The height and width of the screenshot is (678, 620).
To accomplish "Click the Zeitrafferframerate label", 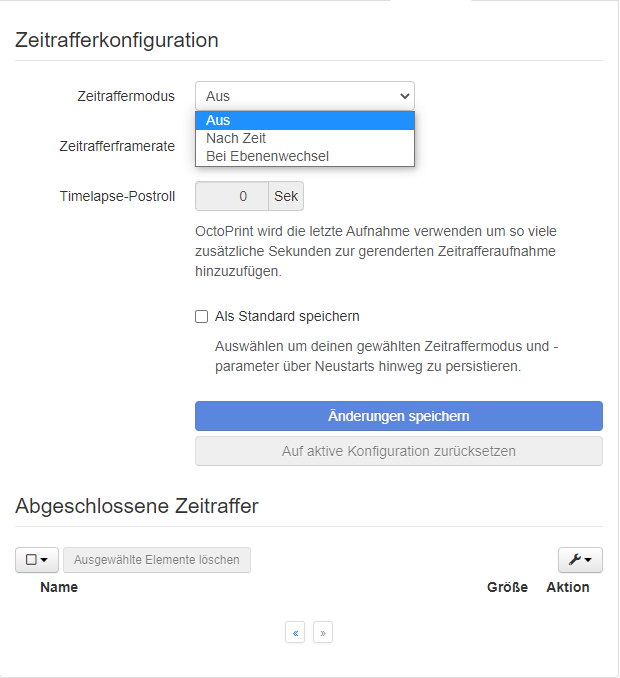I will point(117,146).
